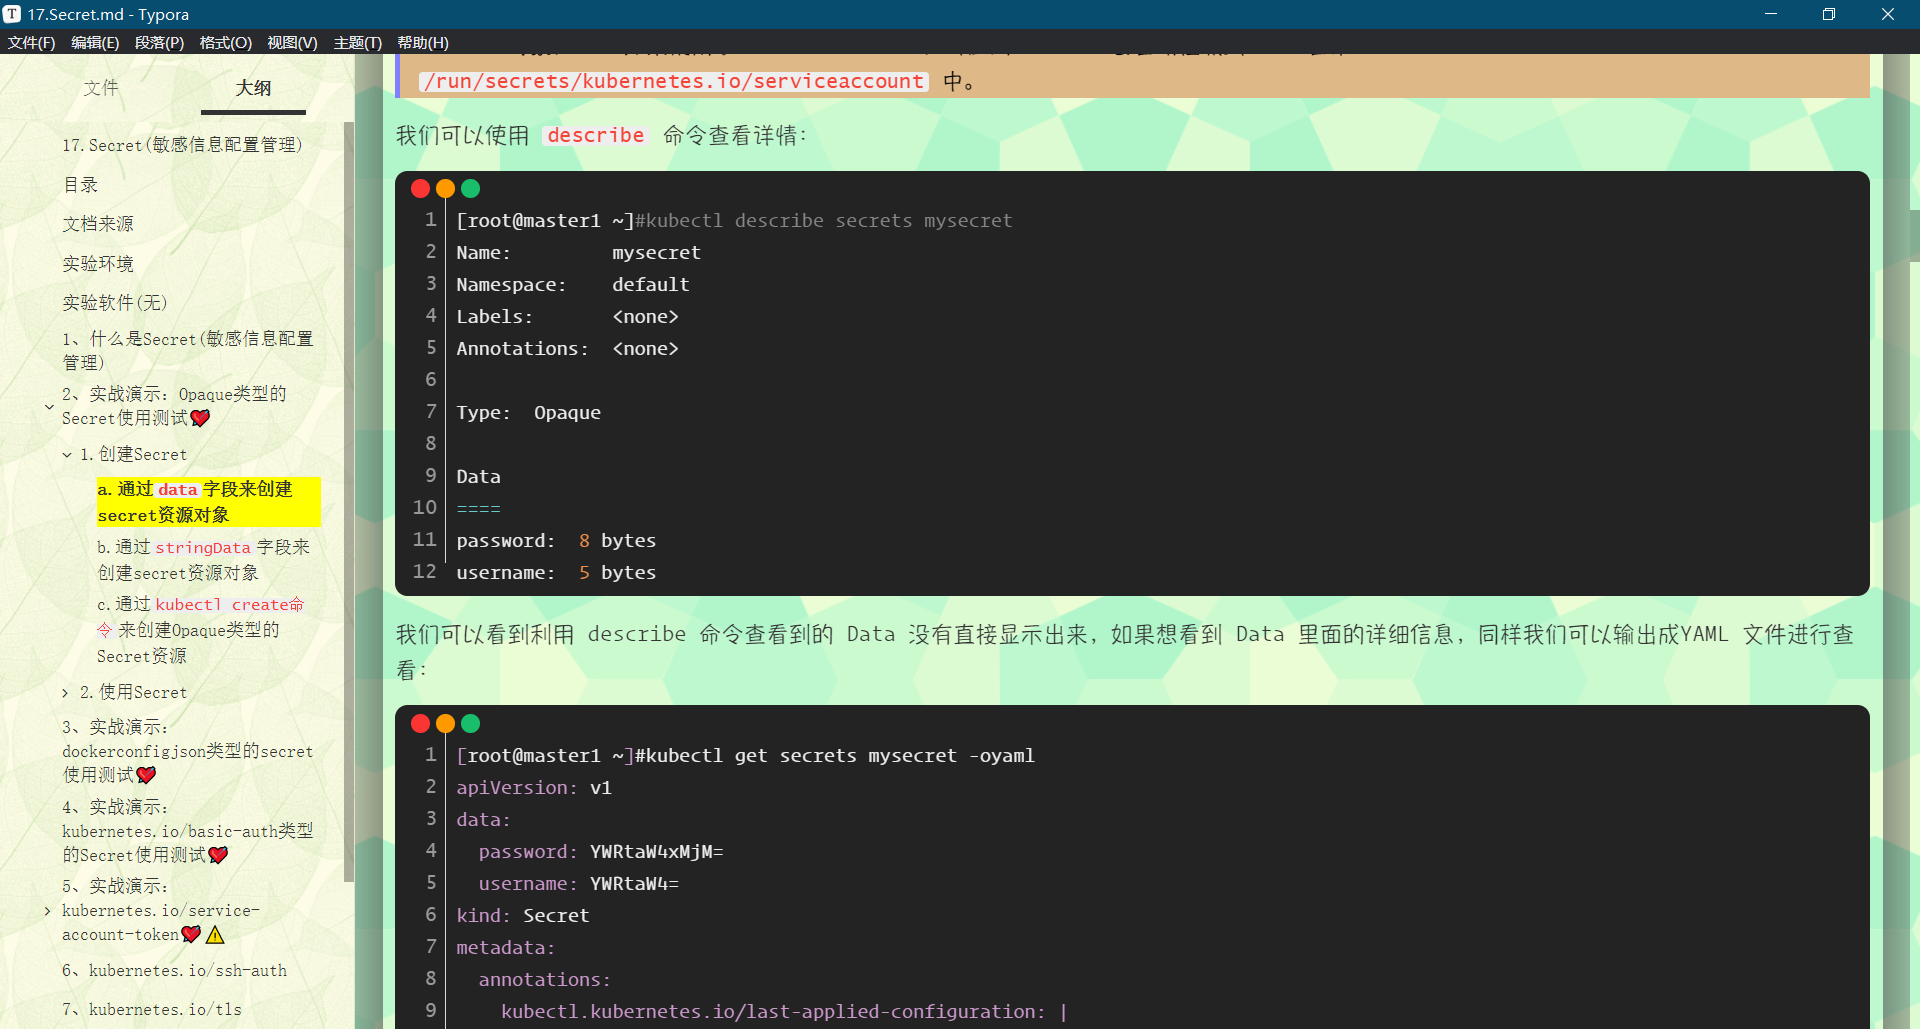Open outline item 1、什么是Secret
This screenshot has height=1029, width=1920.
pos(188,351)
